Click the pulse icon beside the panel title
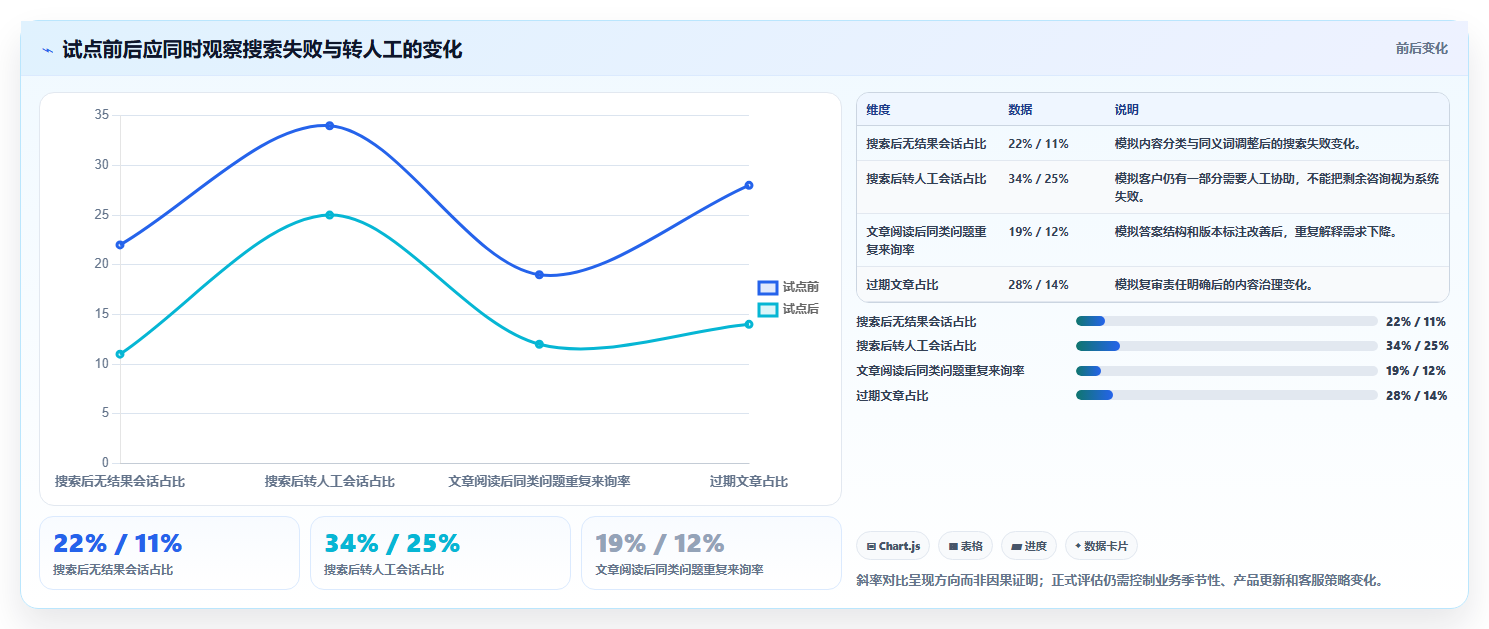The height and width of the screenshot is (629, 1489). click(x=48, y=50)
